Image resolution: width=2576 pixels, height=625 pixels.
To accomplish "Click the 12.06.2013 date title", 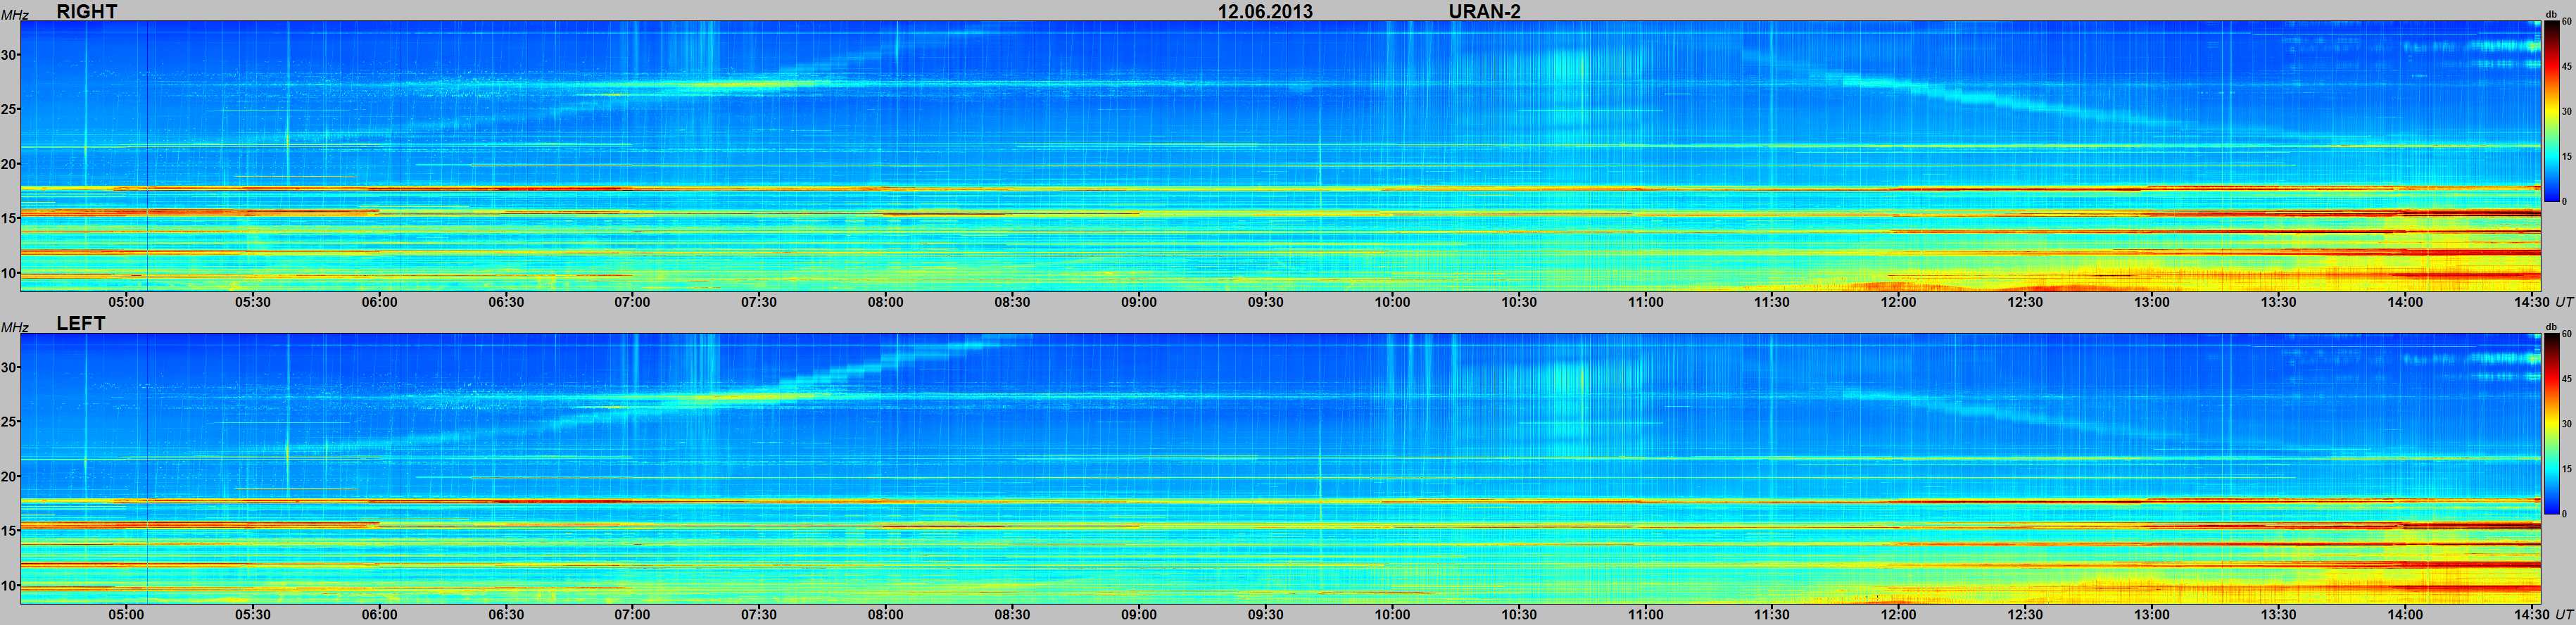I will pos(1265,11).
